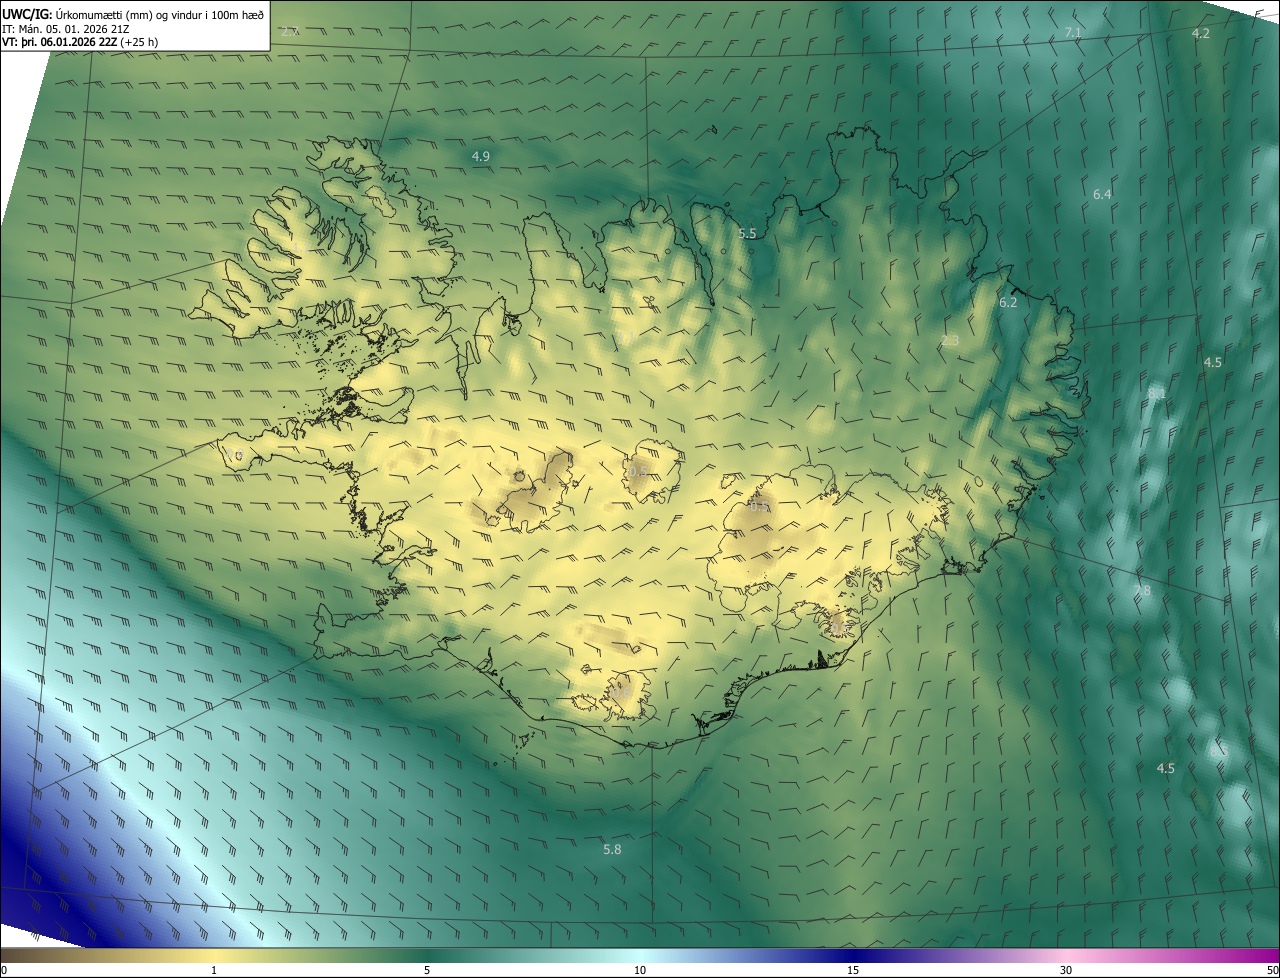
Task: Click the 2.3 value on the map
Action: coord(950,341)
